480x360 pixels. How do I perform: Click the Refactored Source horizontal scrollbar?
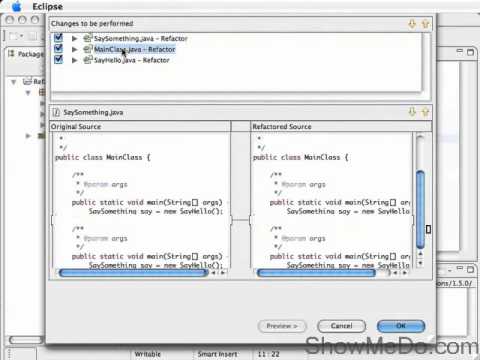(317, 273)
